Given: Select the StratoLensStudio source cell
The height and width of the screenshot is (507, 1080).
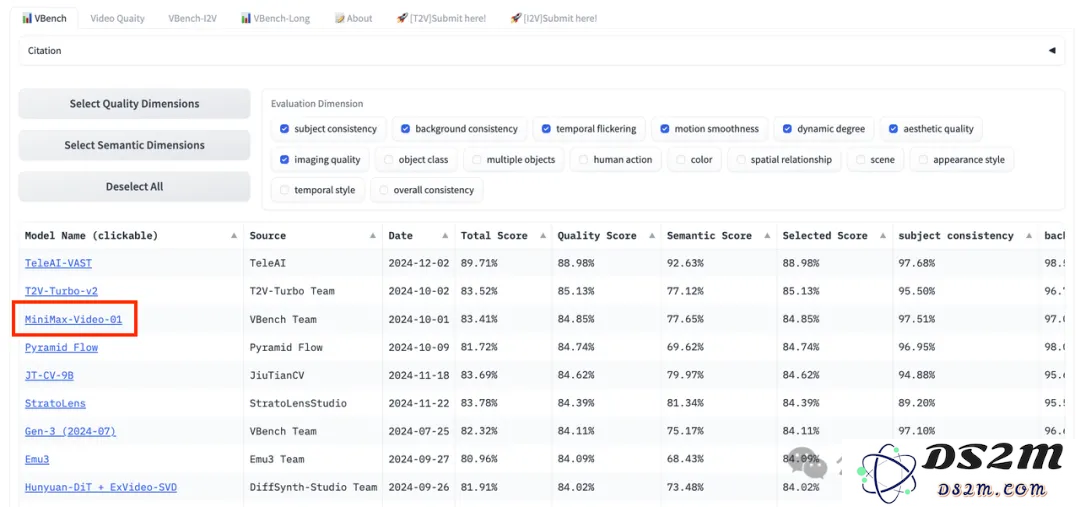Looking at the screenshot, I should pos(313,403).
